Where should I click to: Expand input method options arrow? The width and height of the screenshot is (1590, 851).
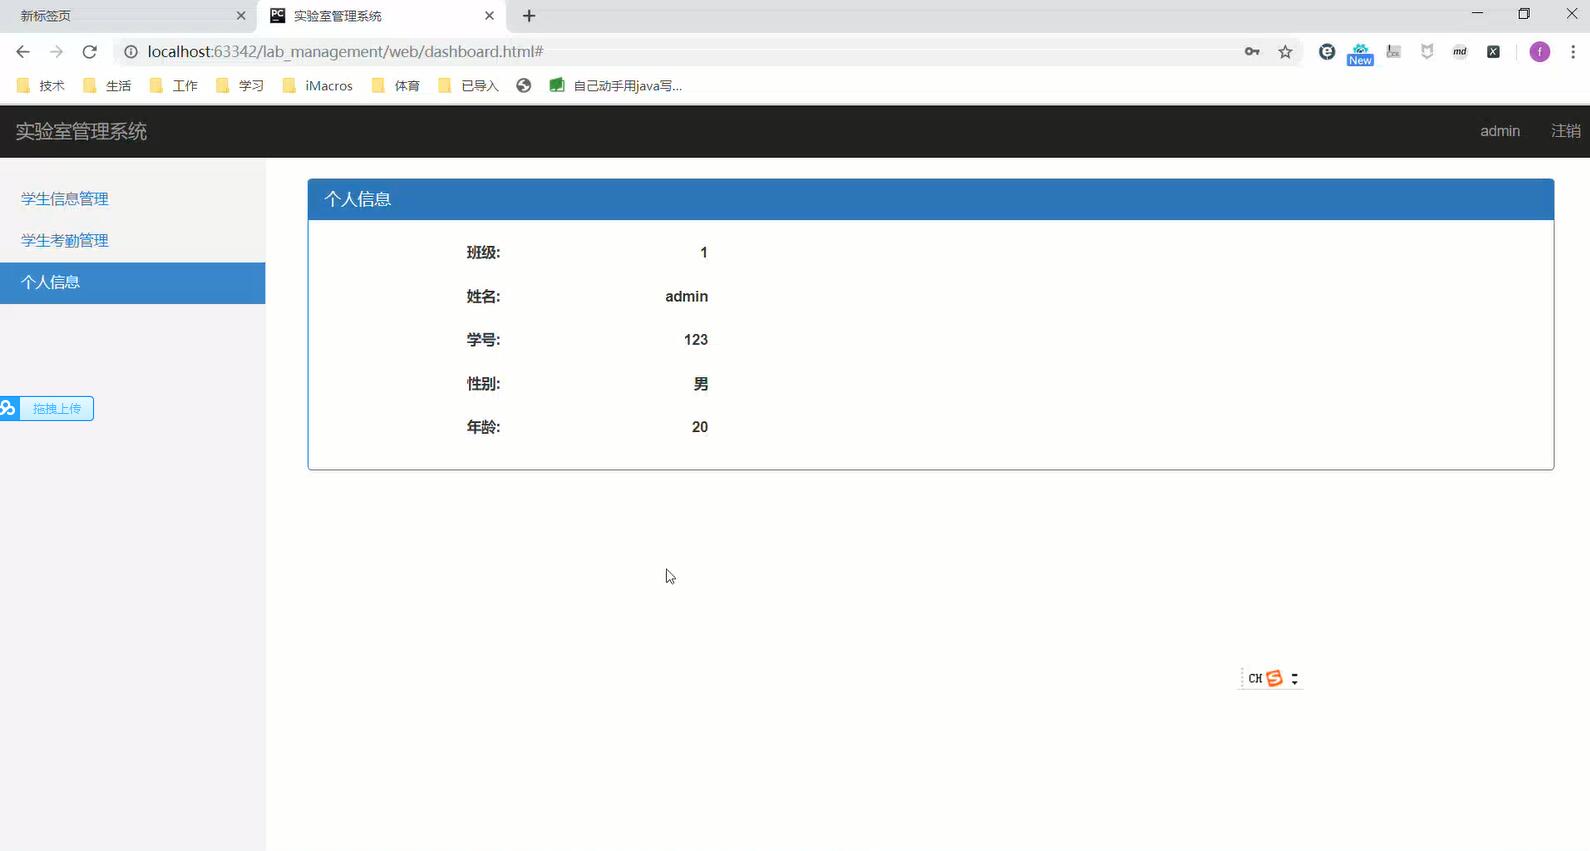pos(1294,679)
